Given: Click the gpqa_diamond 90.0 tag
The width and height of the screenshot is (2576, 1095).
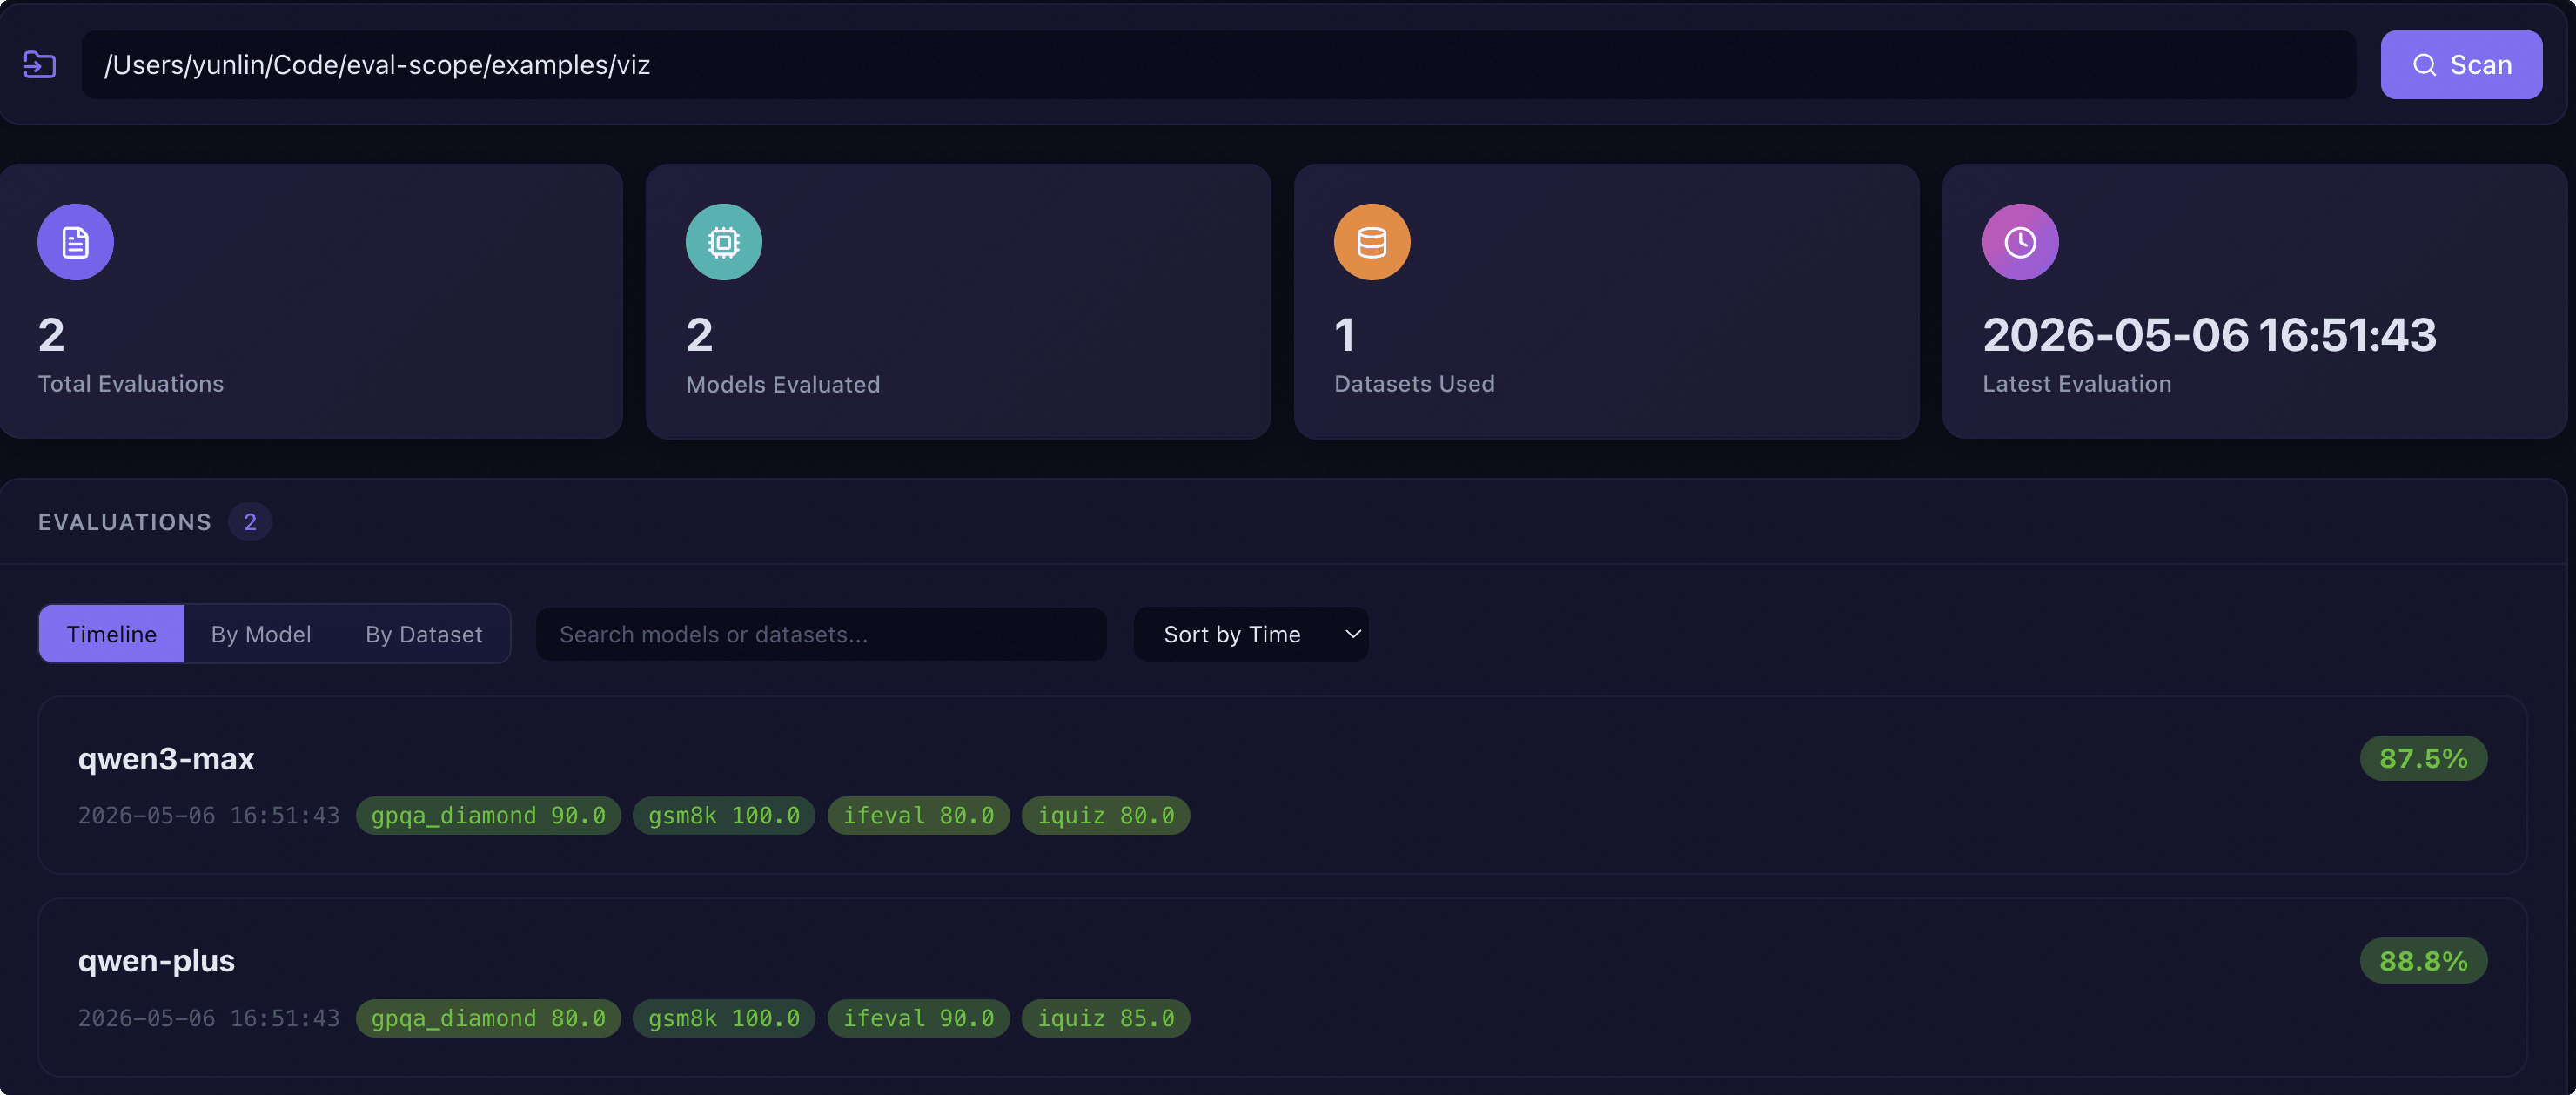Looking at the screenshot, I should 488,816.
